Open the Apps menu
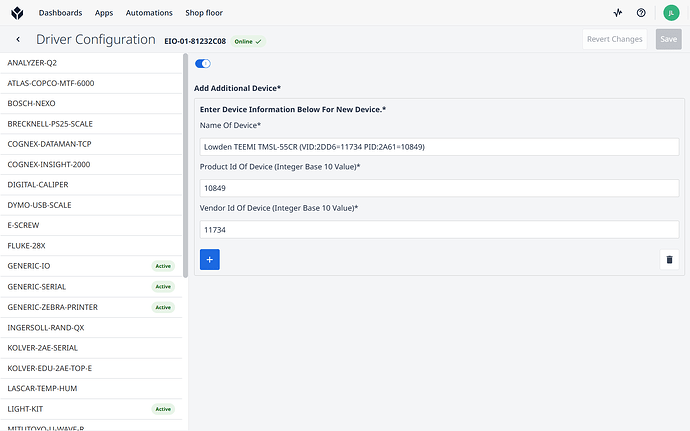The image size is (690, 431). click(x=104, y=13)
